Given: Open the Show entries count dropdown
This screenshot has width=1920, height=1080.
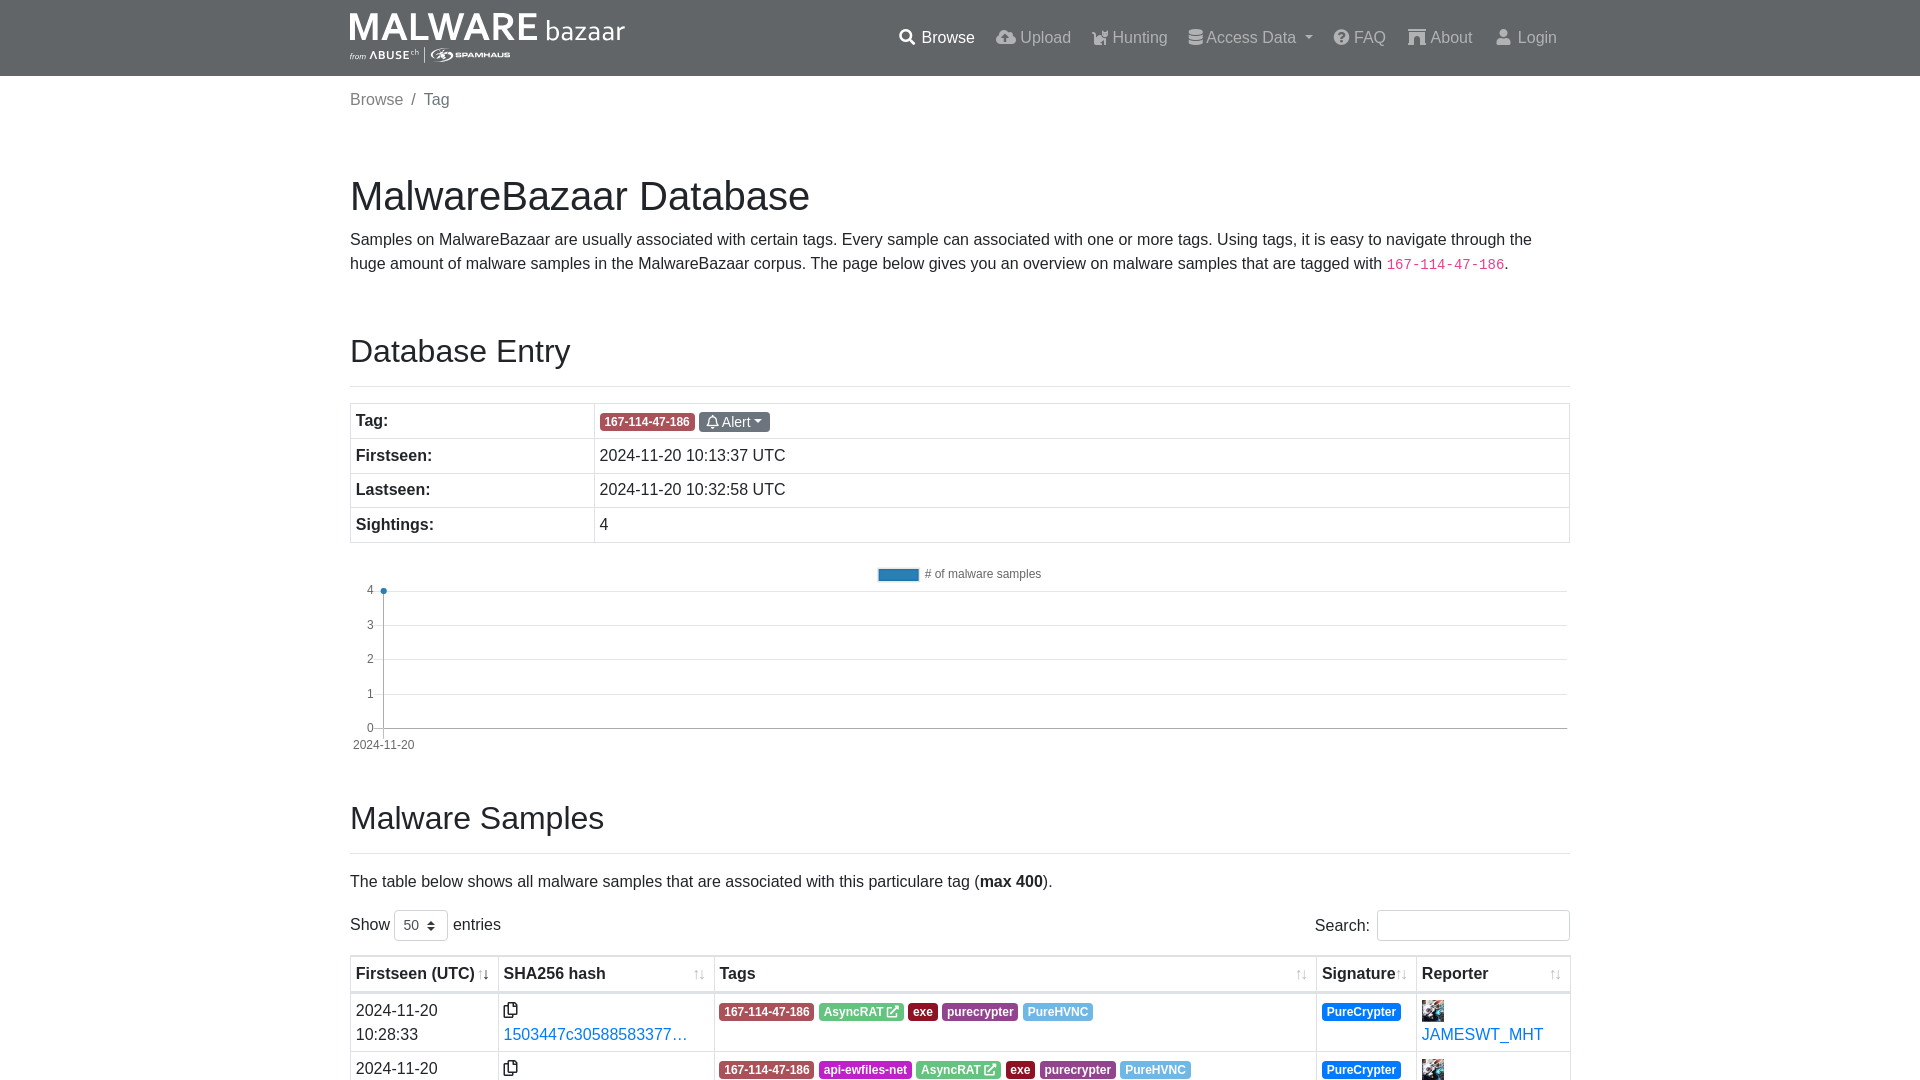Looking at the screenshot, I should click(419, 924).
